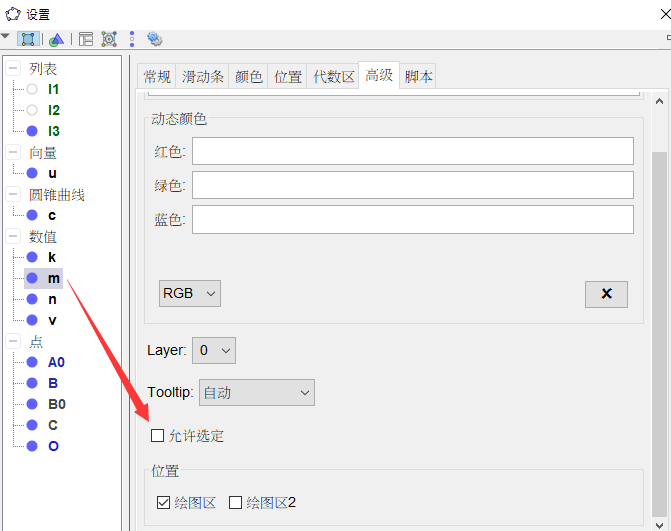Select point C in the tree
The width and height of the screenshot is (671, 531).
coord(53,425)
